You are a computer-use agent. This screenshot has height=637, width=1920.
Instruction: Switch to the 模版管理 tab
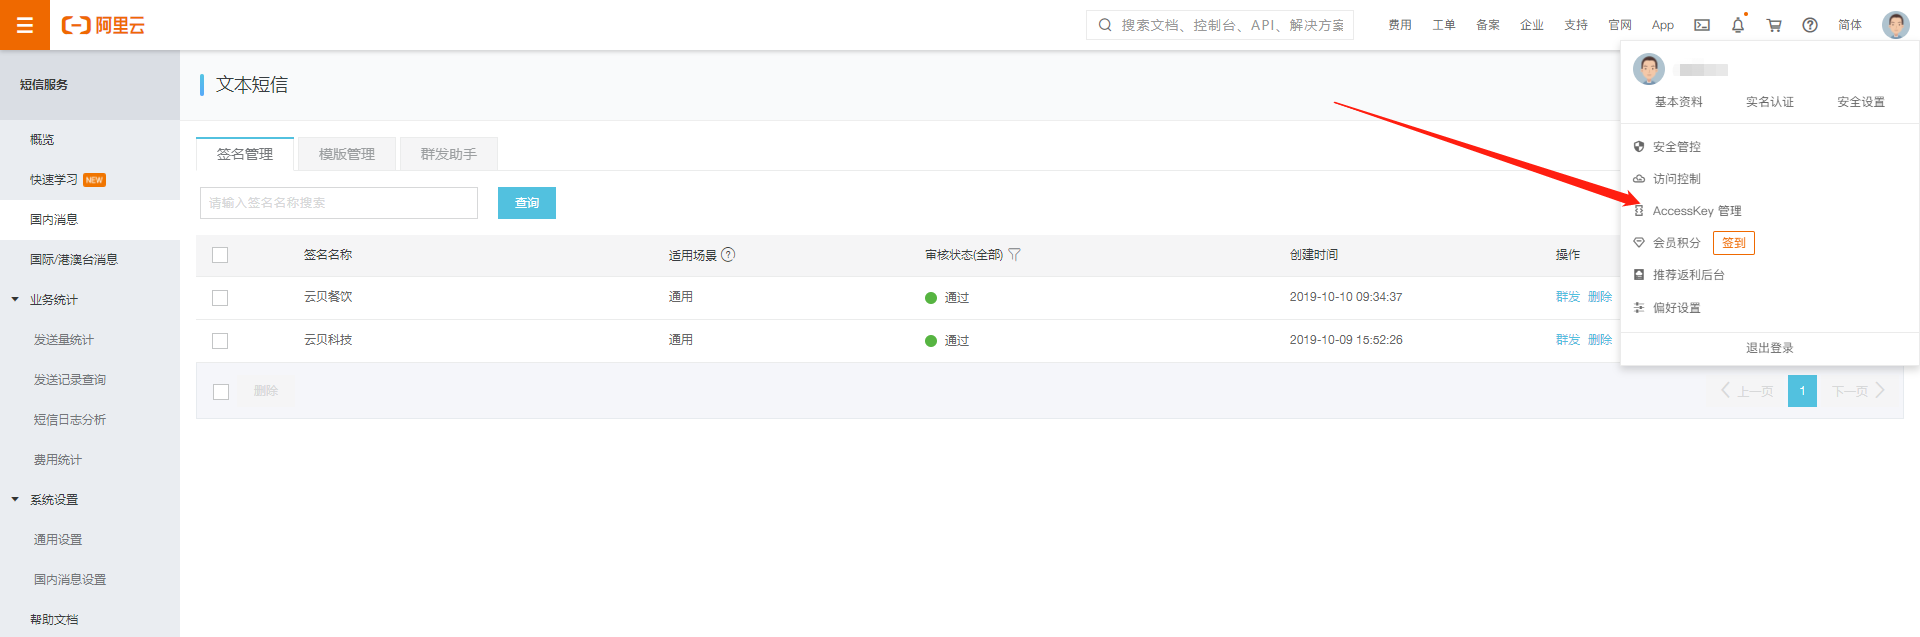pyautogui.click(x=347, y=154)
